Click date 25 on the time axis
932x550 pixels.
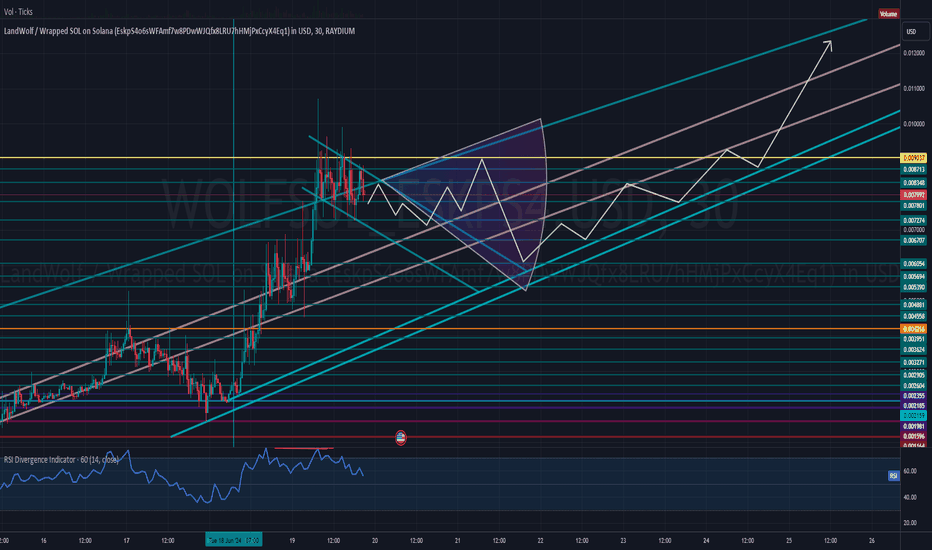coord(789,540)
